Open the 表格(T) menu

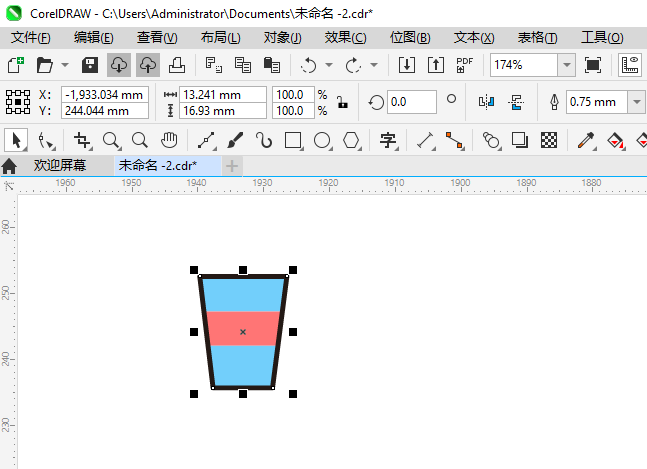click(538, 38)
